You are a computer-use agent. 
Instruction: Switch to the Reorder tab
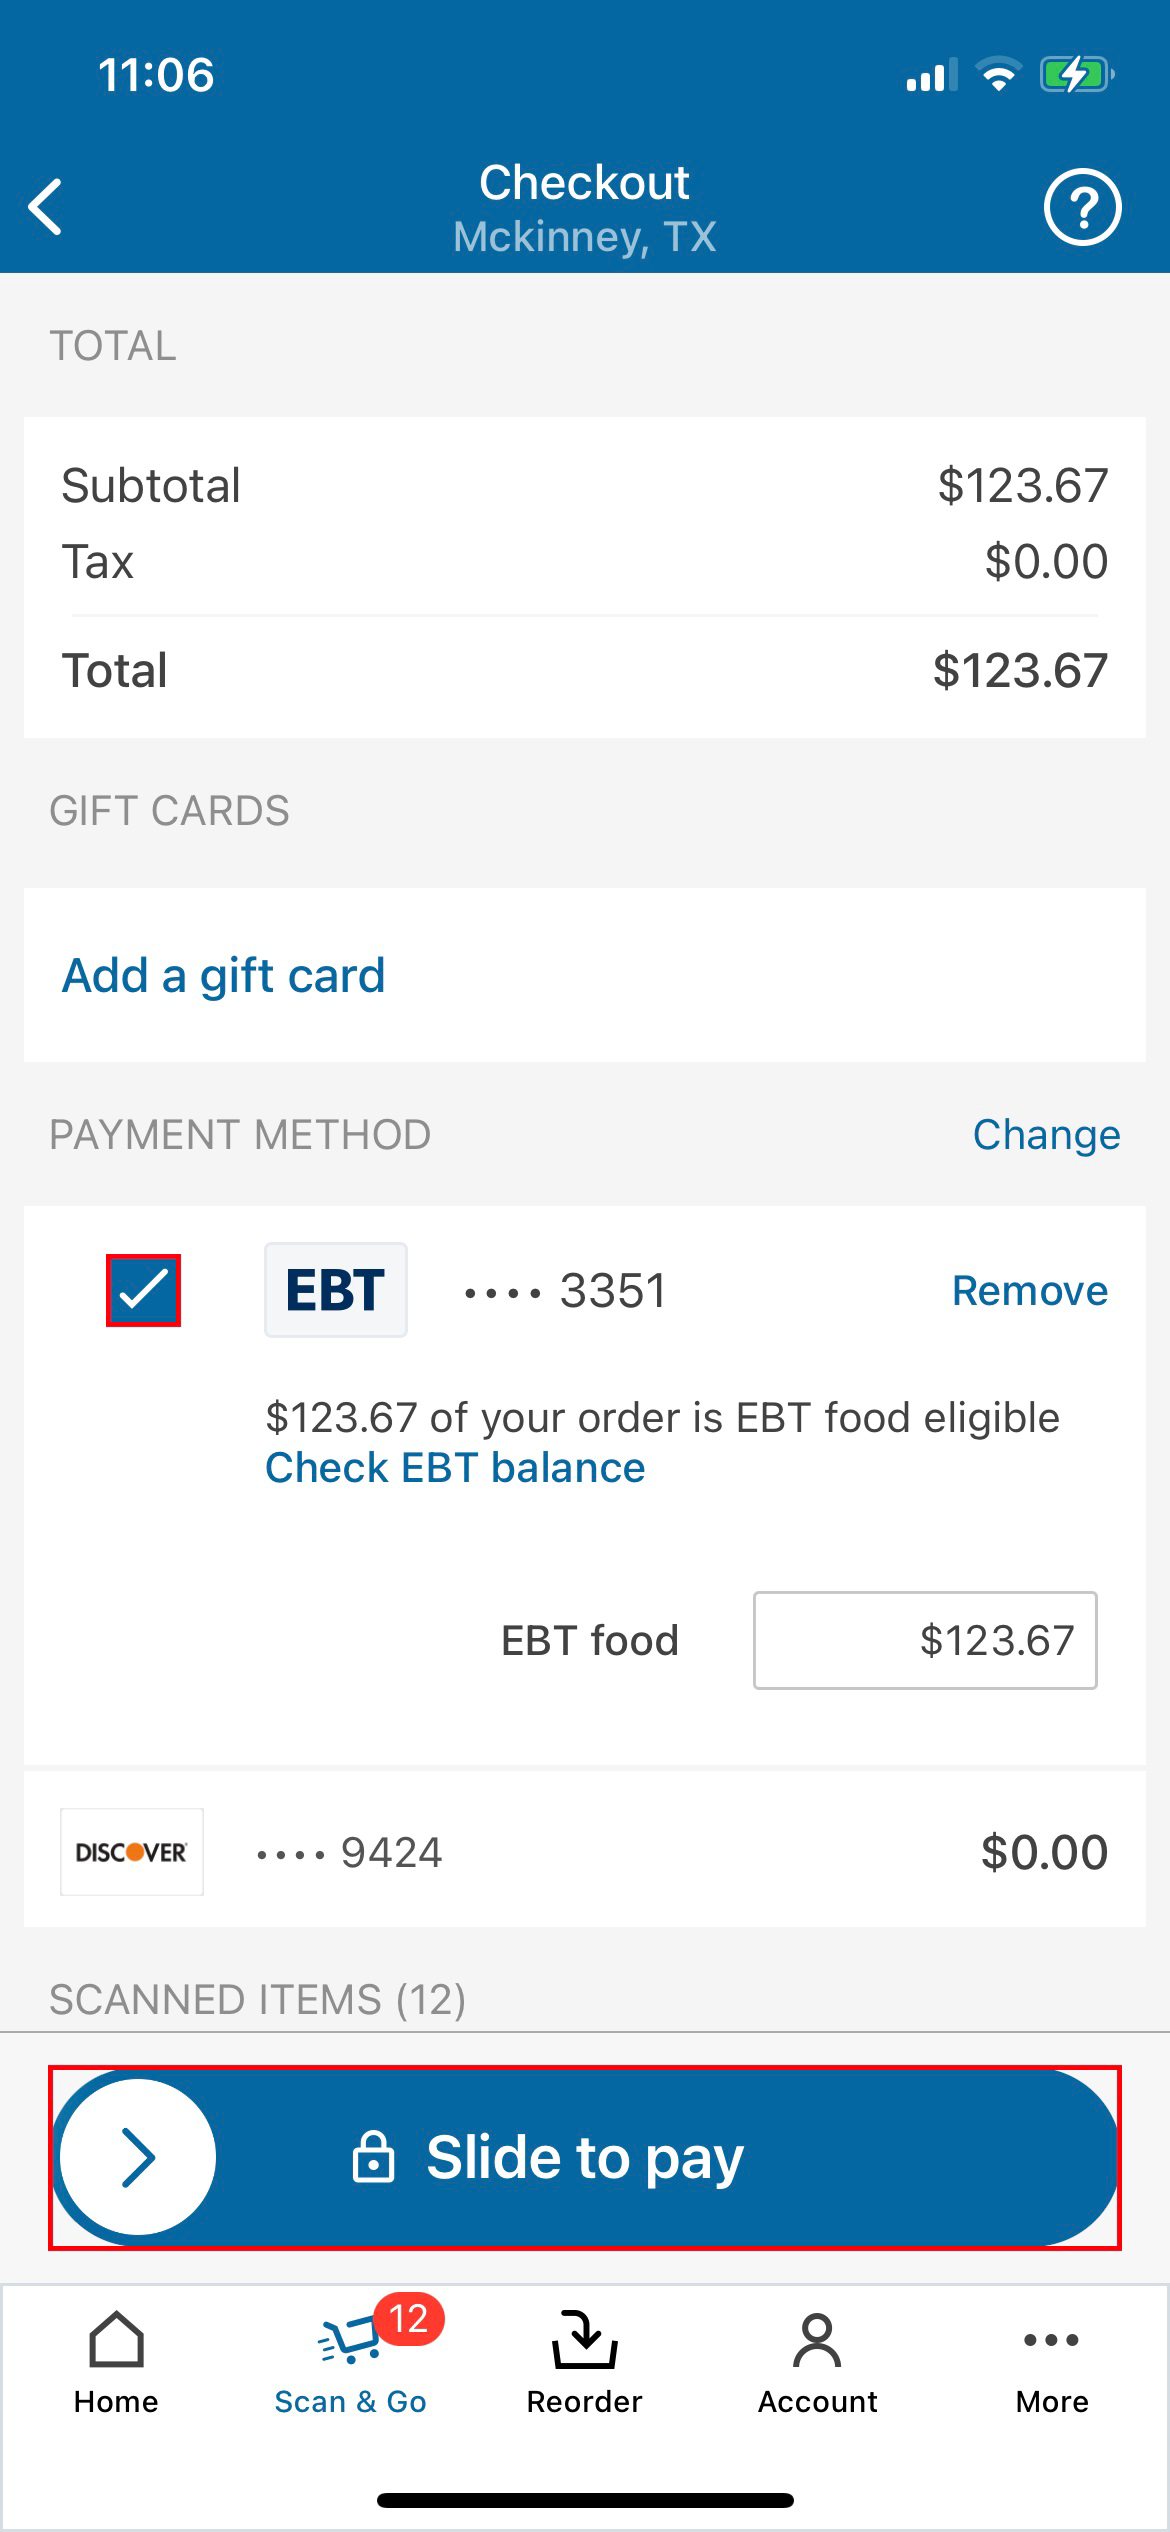point(584,2360)
